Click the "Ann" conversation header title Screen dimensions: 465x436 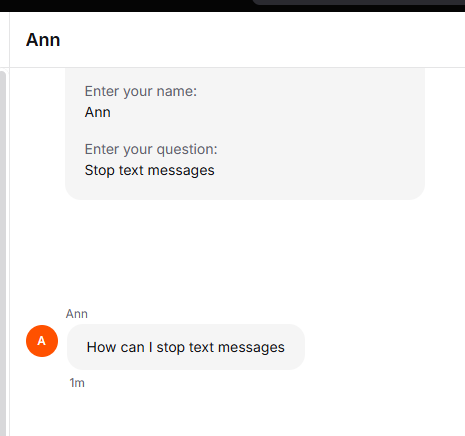[43, 40]
